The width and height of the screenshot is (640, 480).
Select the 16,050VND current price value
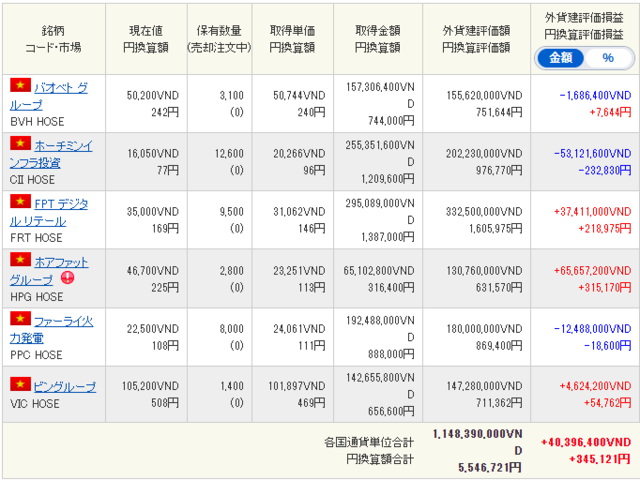coord(153,153)
